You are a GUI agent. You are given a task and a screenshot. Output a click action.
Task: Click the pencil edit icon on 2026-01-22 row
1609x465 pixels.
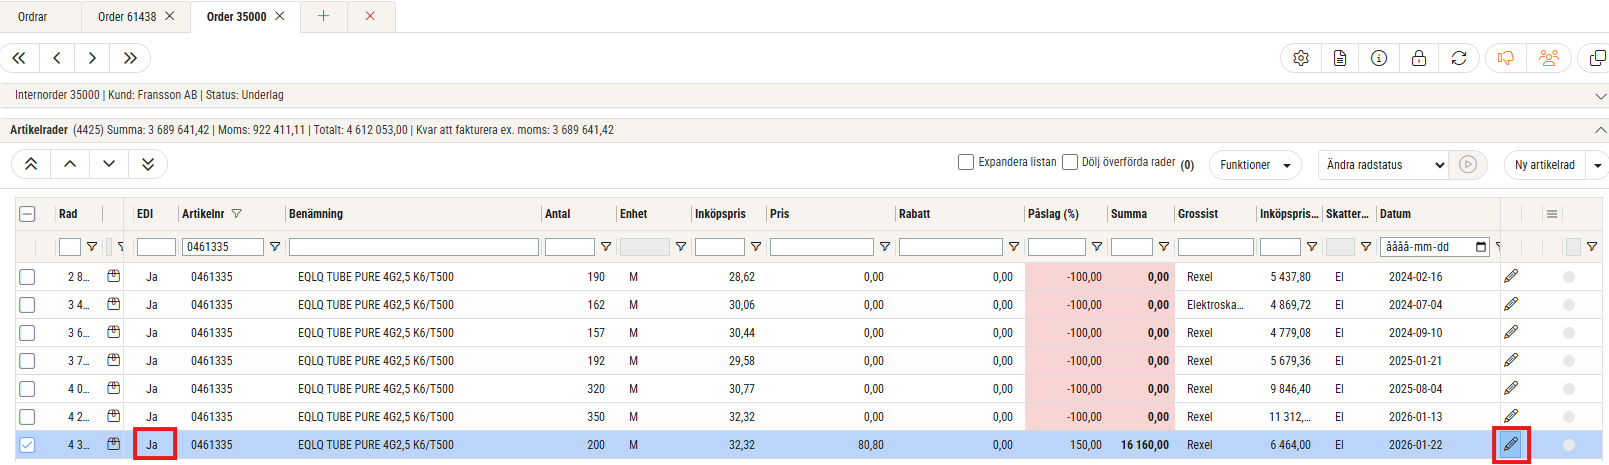(x=1511, y=444)
